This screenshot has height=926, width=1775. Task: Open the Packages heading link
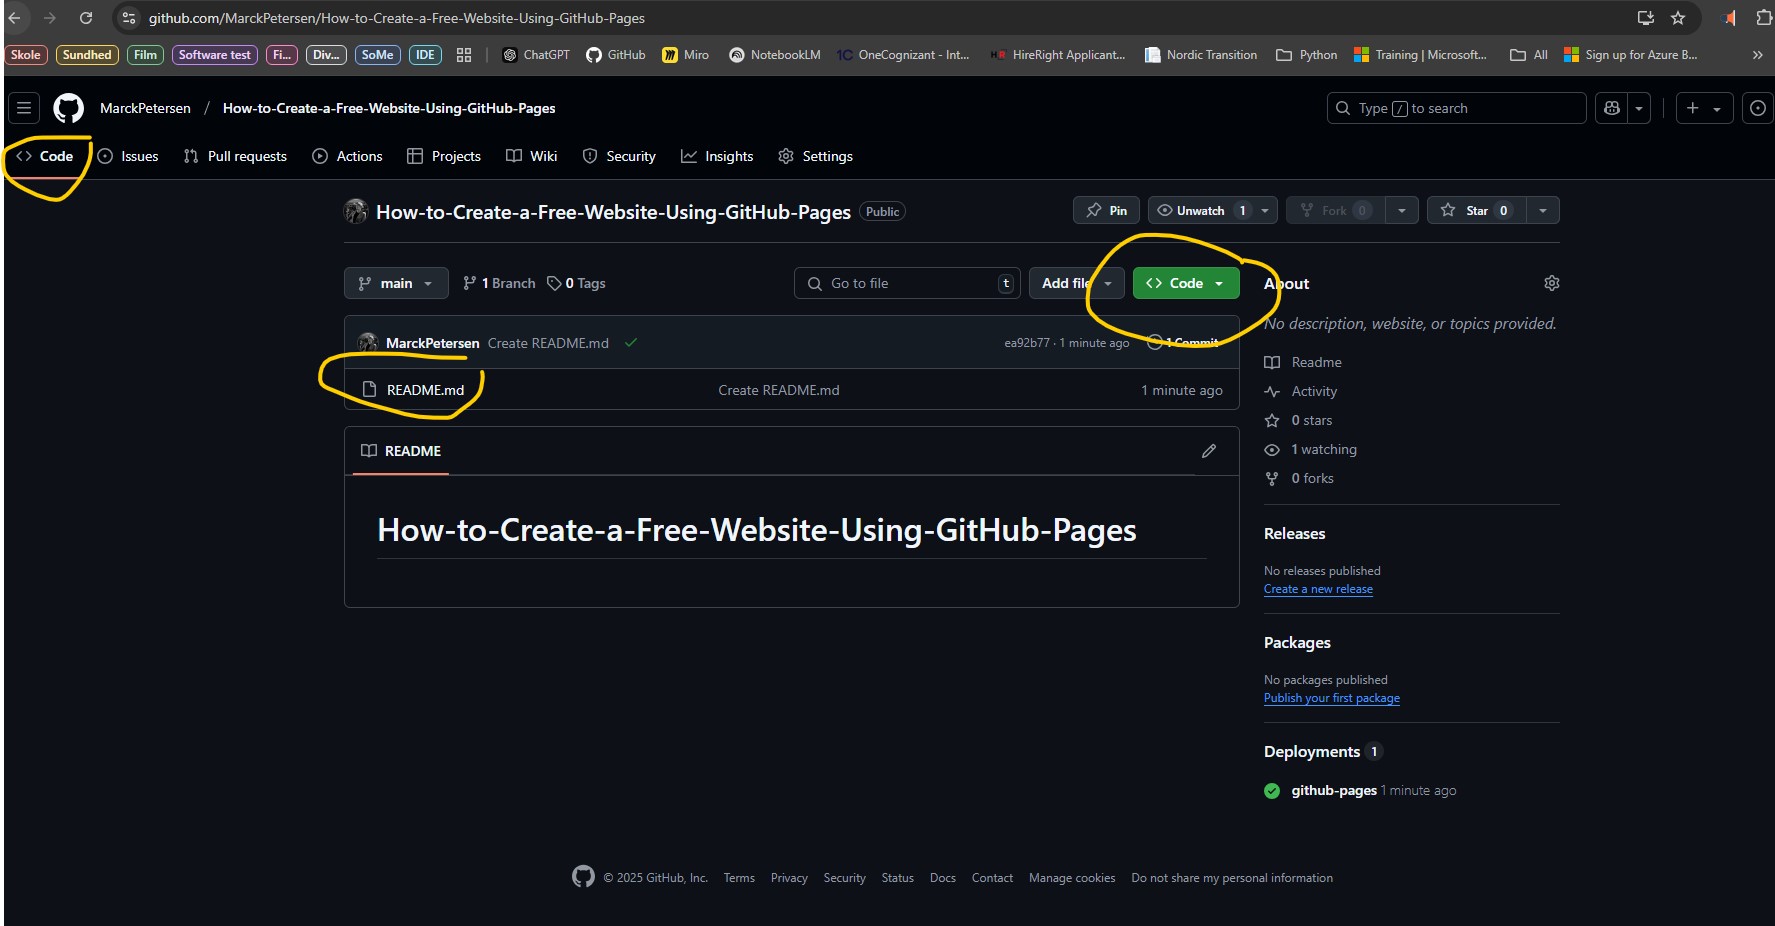1297,643
